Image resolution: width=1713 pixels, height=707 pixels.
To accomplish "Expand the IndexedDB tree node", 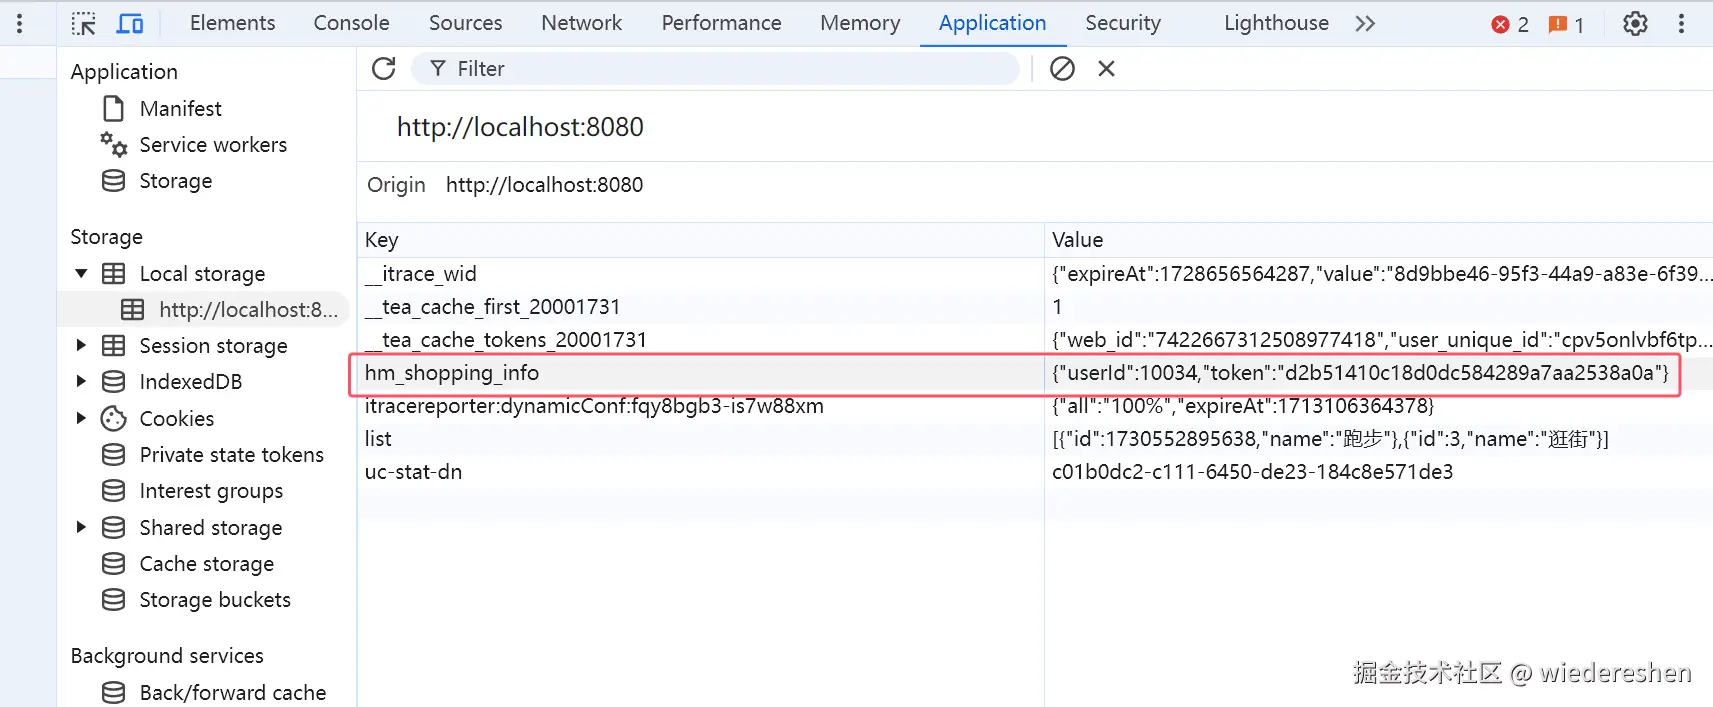I will tap(81, 382).
